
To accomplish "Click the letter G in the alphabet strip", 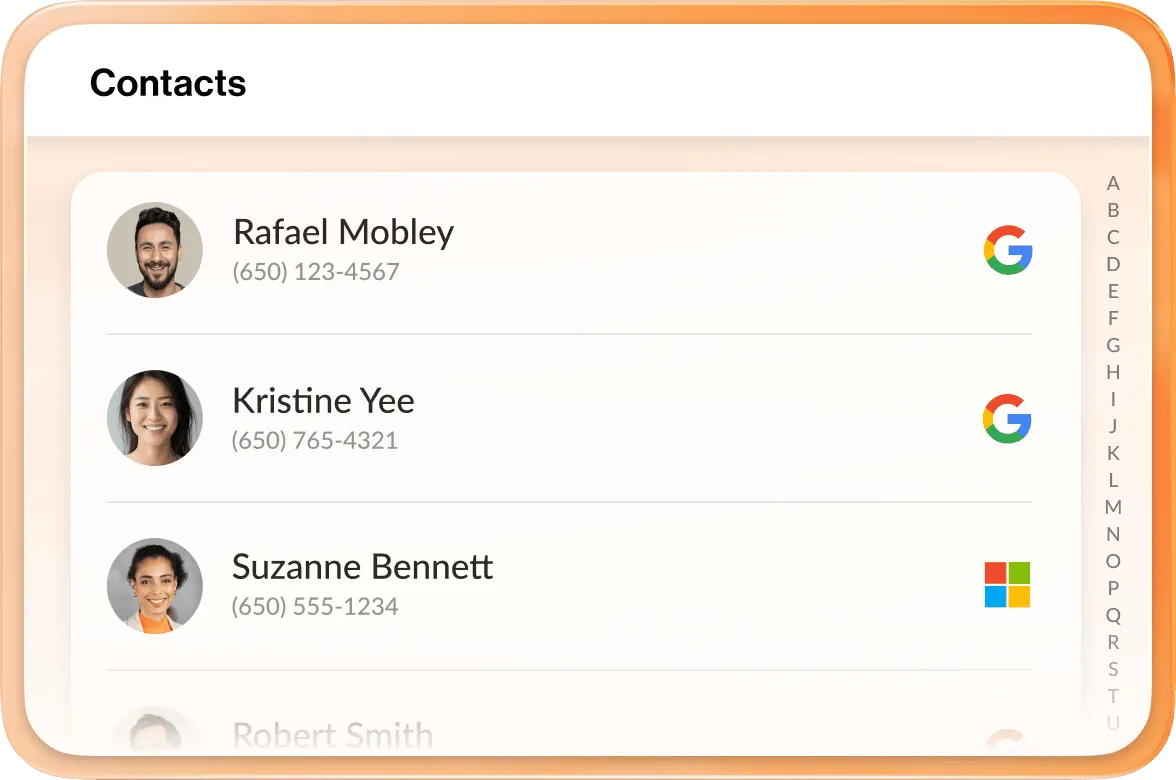I will pos(1113,345).
